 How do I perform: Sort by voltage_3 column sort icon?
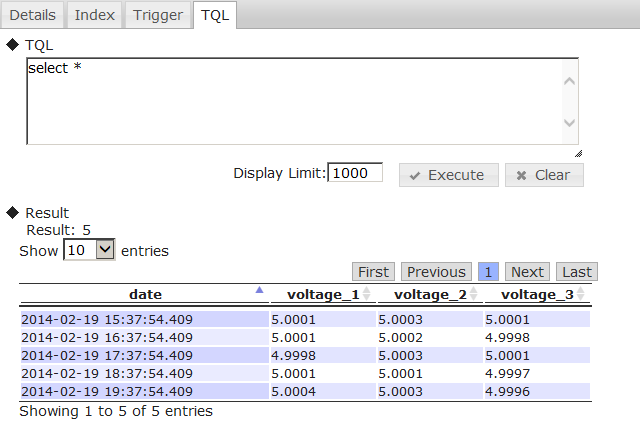click(582, 294)
